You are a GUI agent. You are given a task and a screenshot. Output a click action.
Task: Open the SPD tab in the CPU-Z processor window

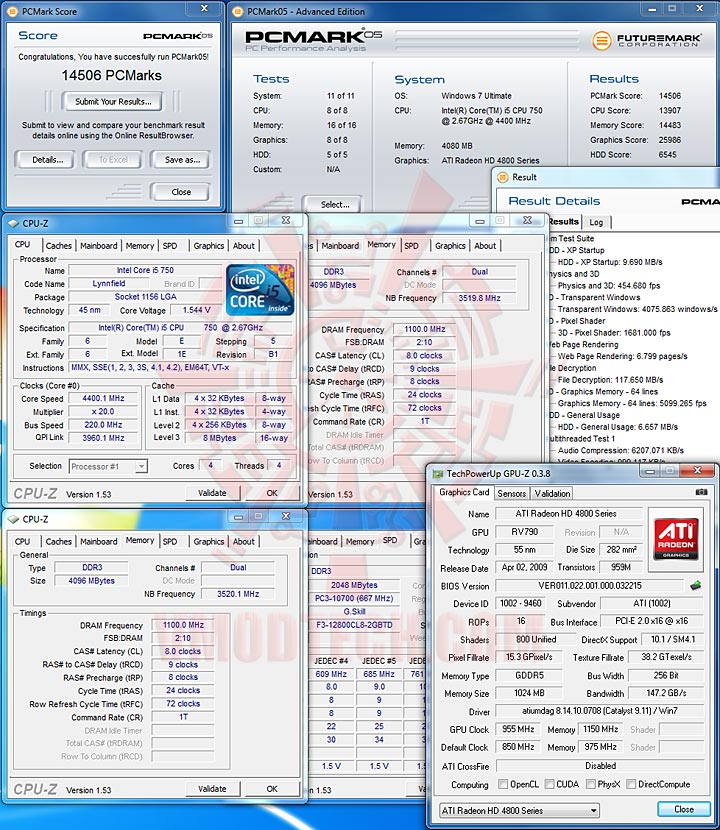click(x=170, y=246)
